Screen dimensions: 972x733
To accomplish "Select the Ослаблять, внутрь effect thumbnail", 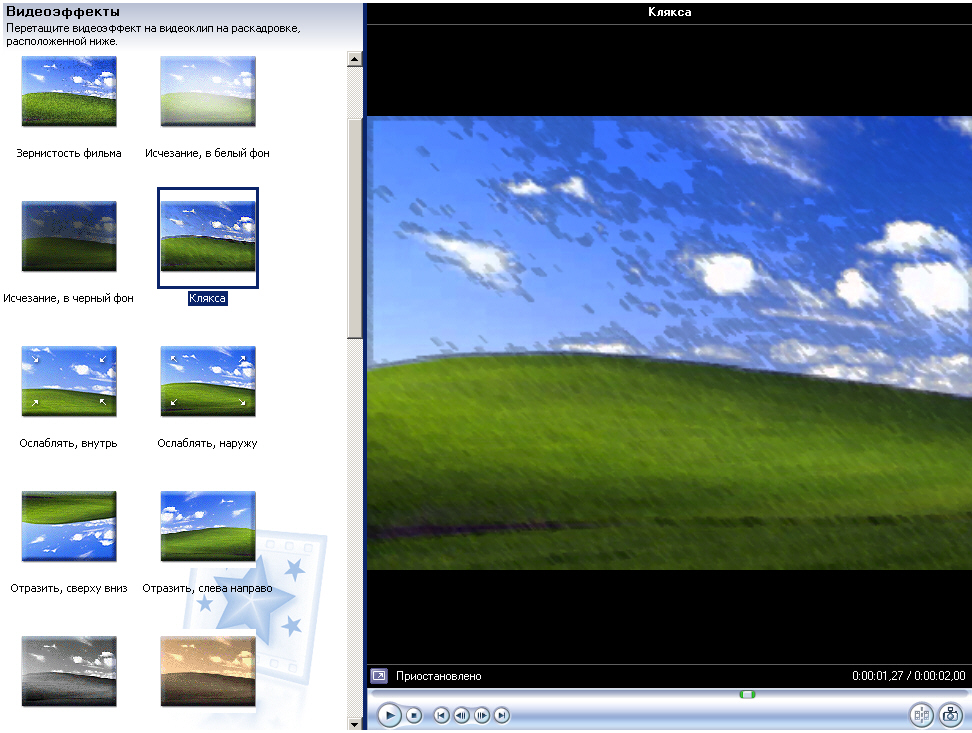I will click(69, 381).
